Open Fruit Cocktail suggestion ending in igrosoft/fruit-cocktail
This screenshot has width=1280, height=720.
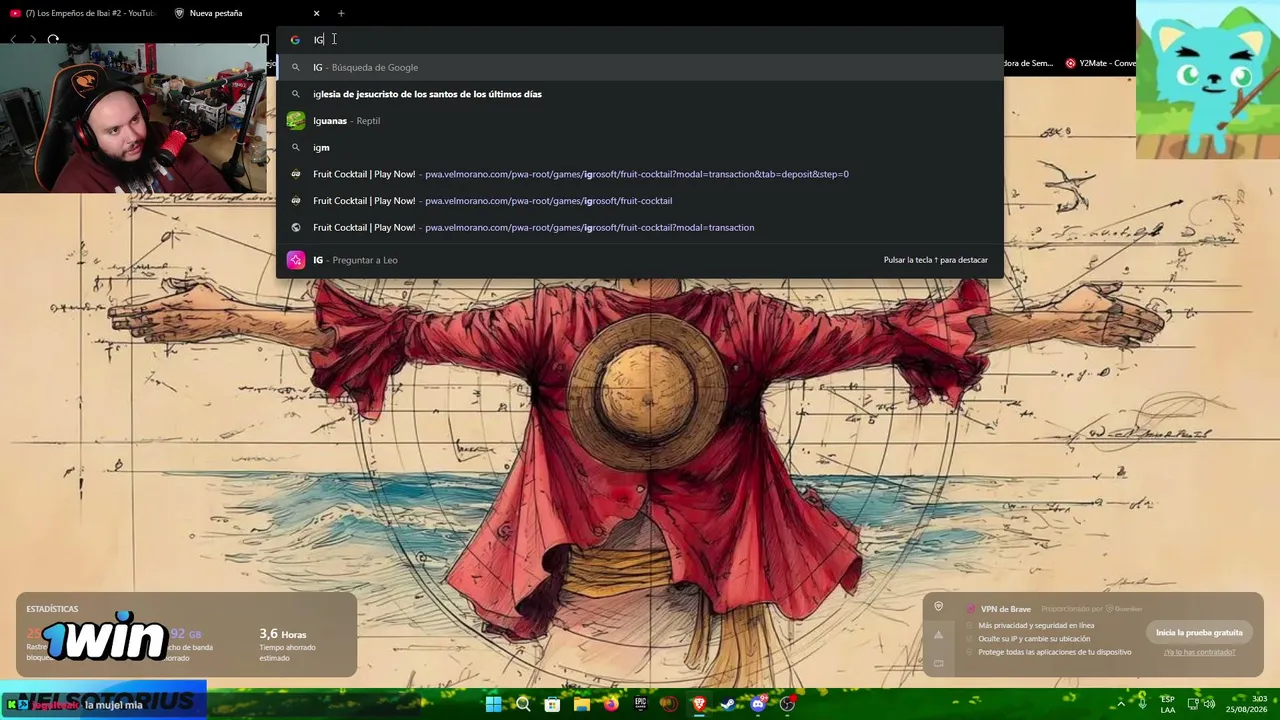click(640, 201)
